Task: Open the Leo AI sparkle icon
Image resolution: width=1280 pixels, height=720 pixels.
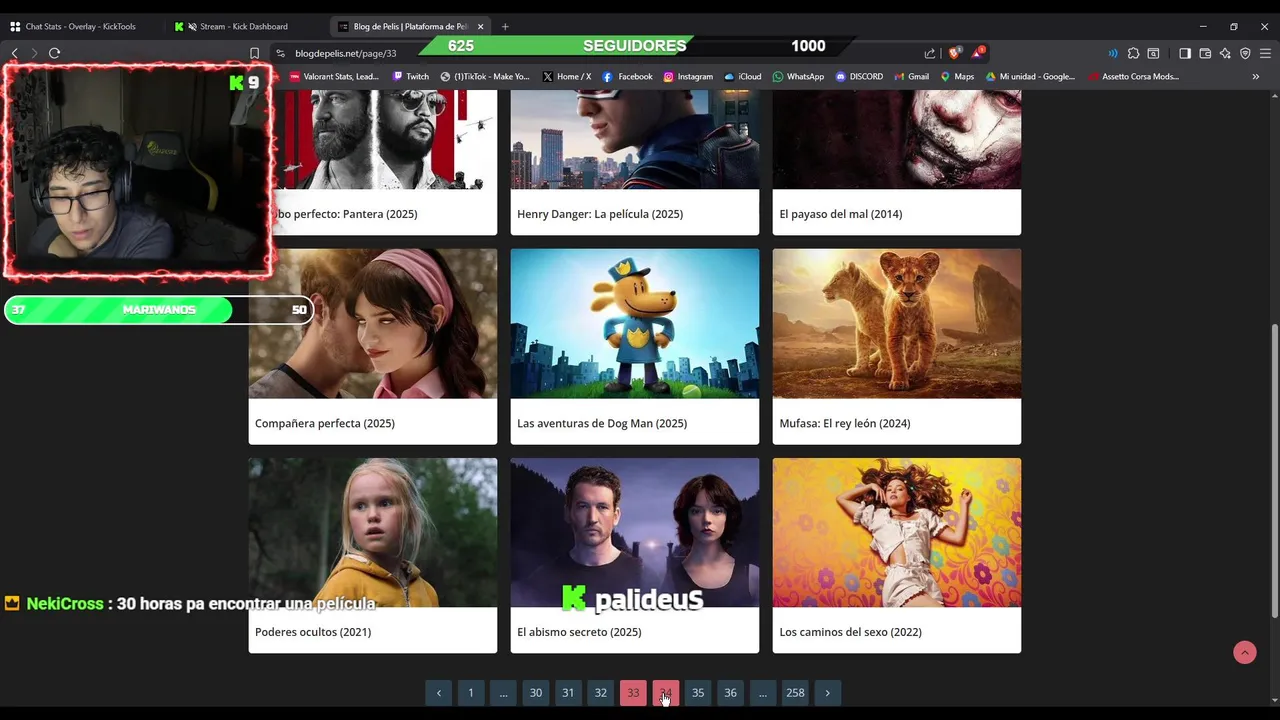Action: 1225,53
